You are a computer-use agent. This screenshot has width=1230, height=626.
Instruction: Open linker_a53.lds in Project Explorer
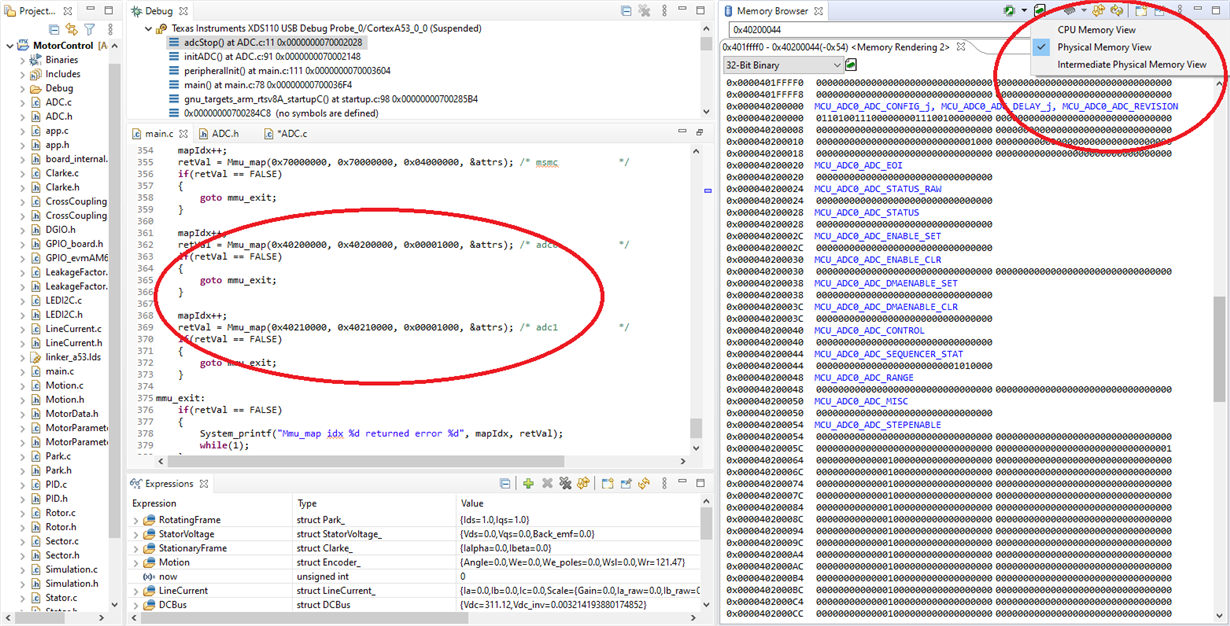[x=73, y=357]
